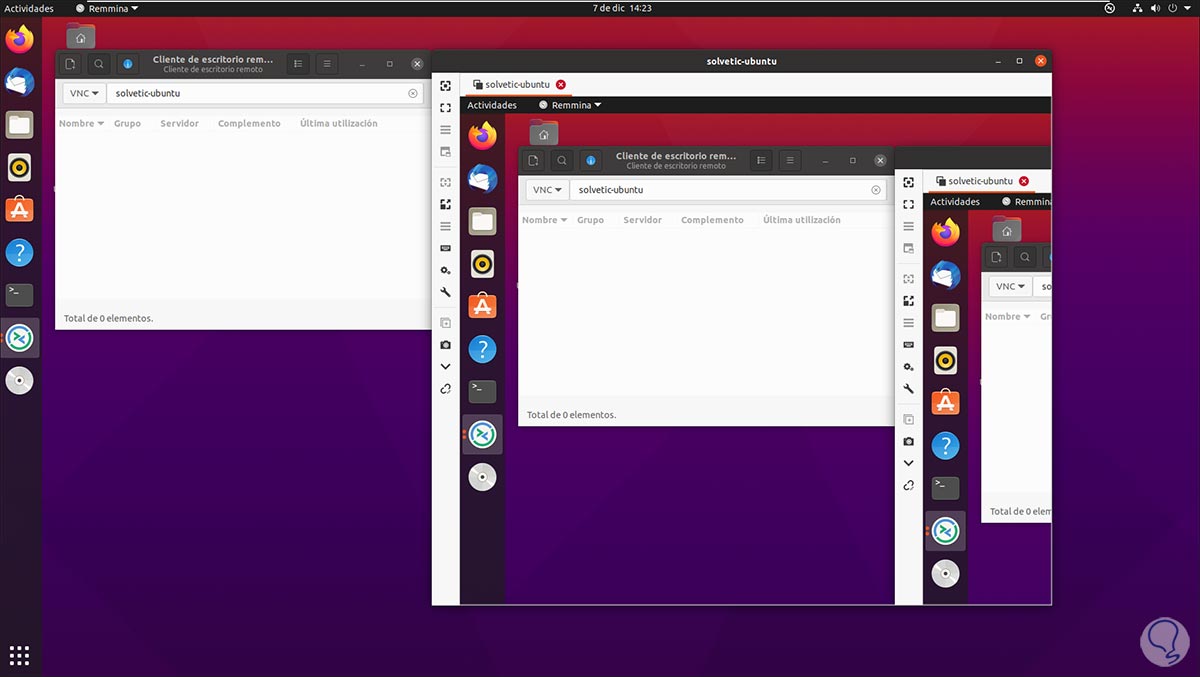This screenshot has height=677, width=1200.
Task: Click camera screenshot icon in nested session toolbar
Action: pos(908,441)
